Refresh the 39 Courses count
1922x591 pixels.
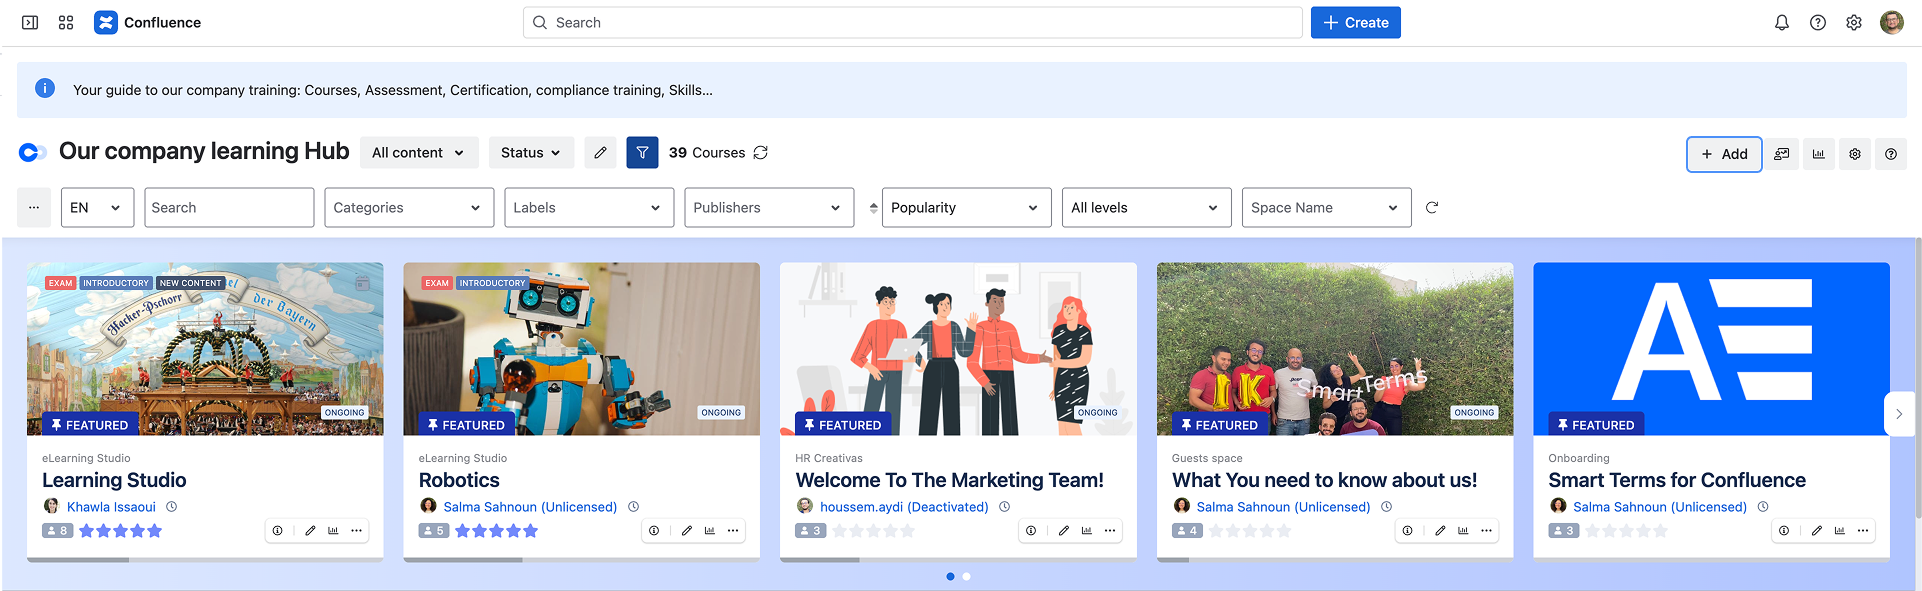tap(761, 153)
